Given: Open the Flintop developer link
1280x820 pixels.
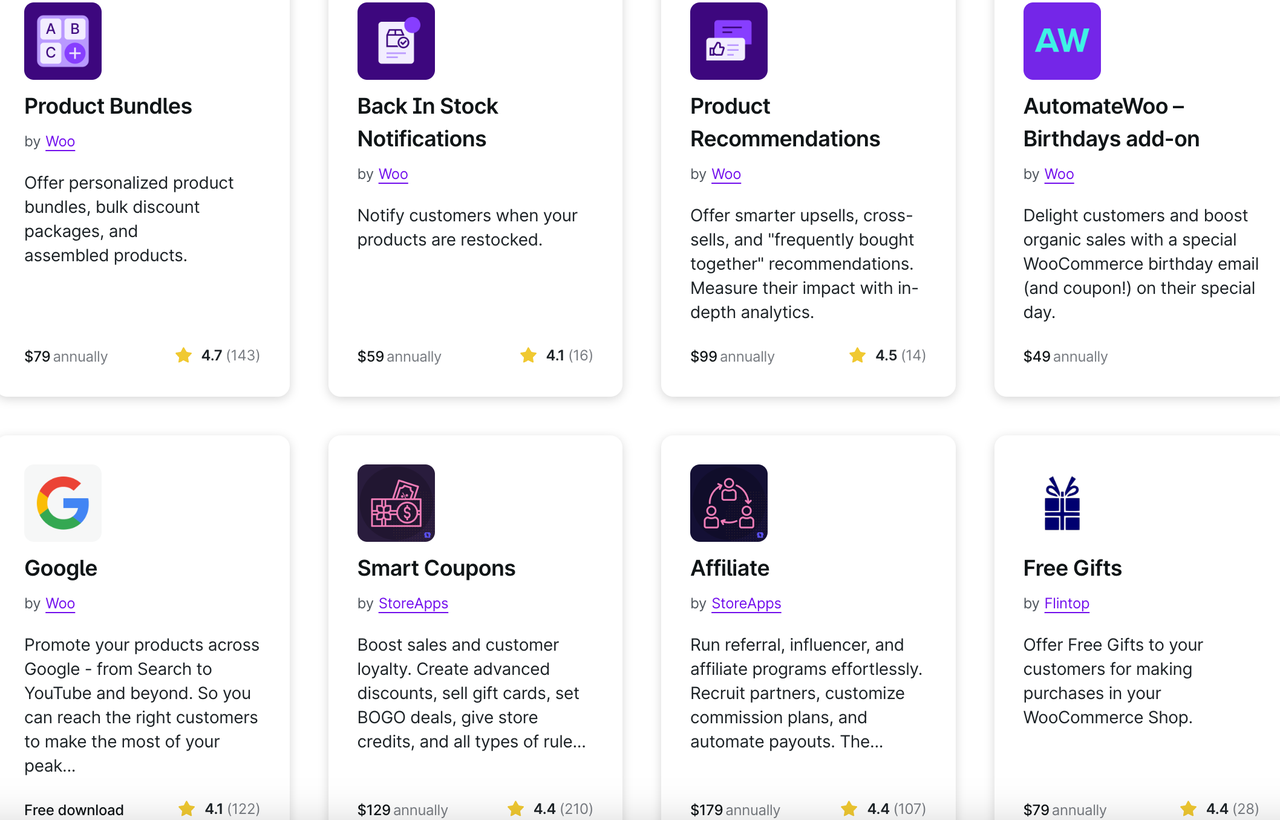Looking at the screenshot, I should pos(1067,603).
